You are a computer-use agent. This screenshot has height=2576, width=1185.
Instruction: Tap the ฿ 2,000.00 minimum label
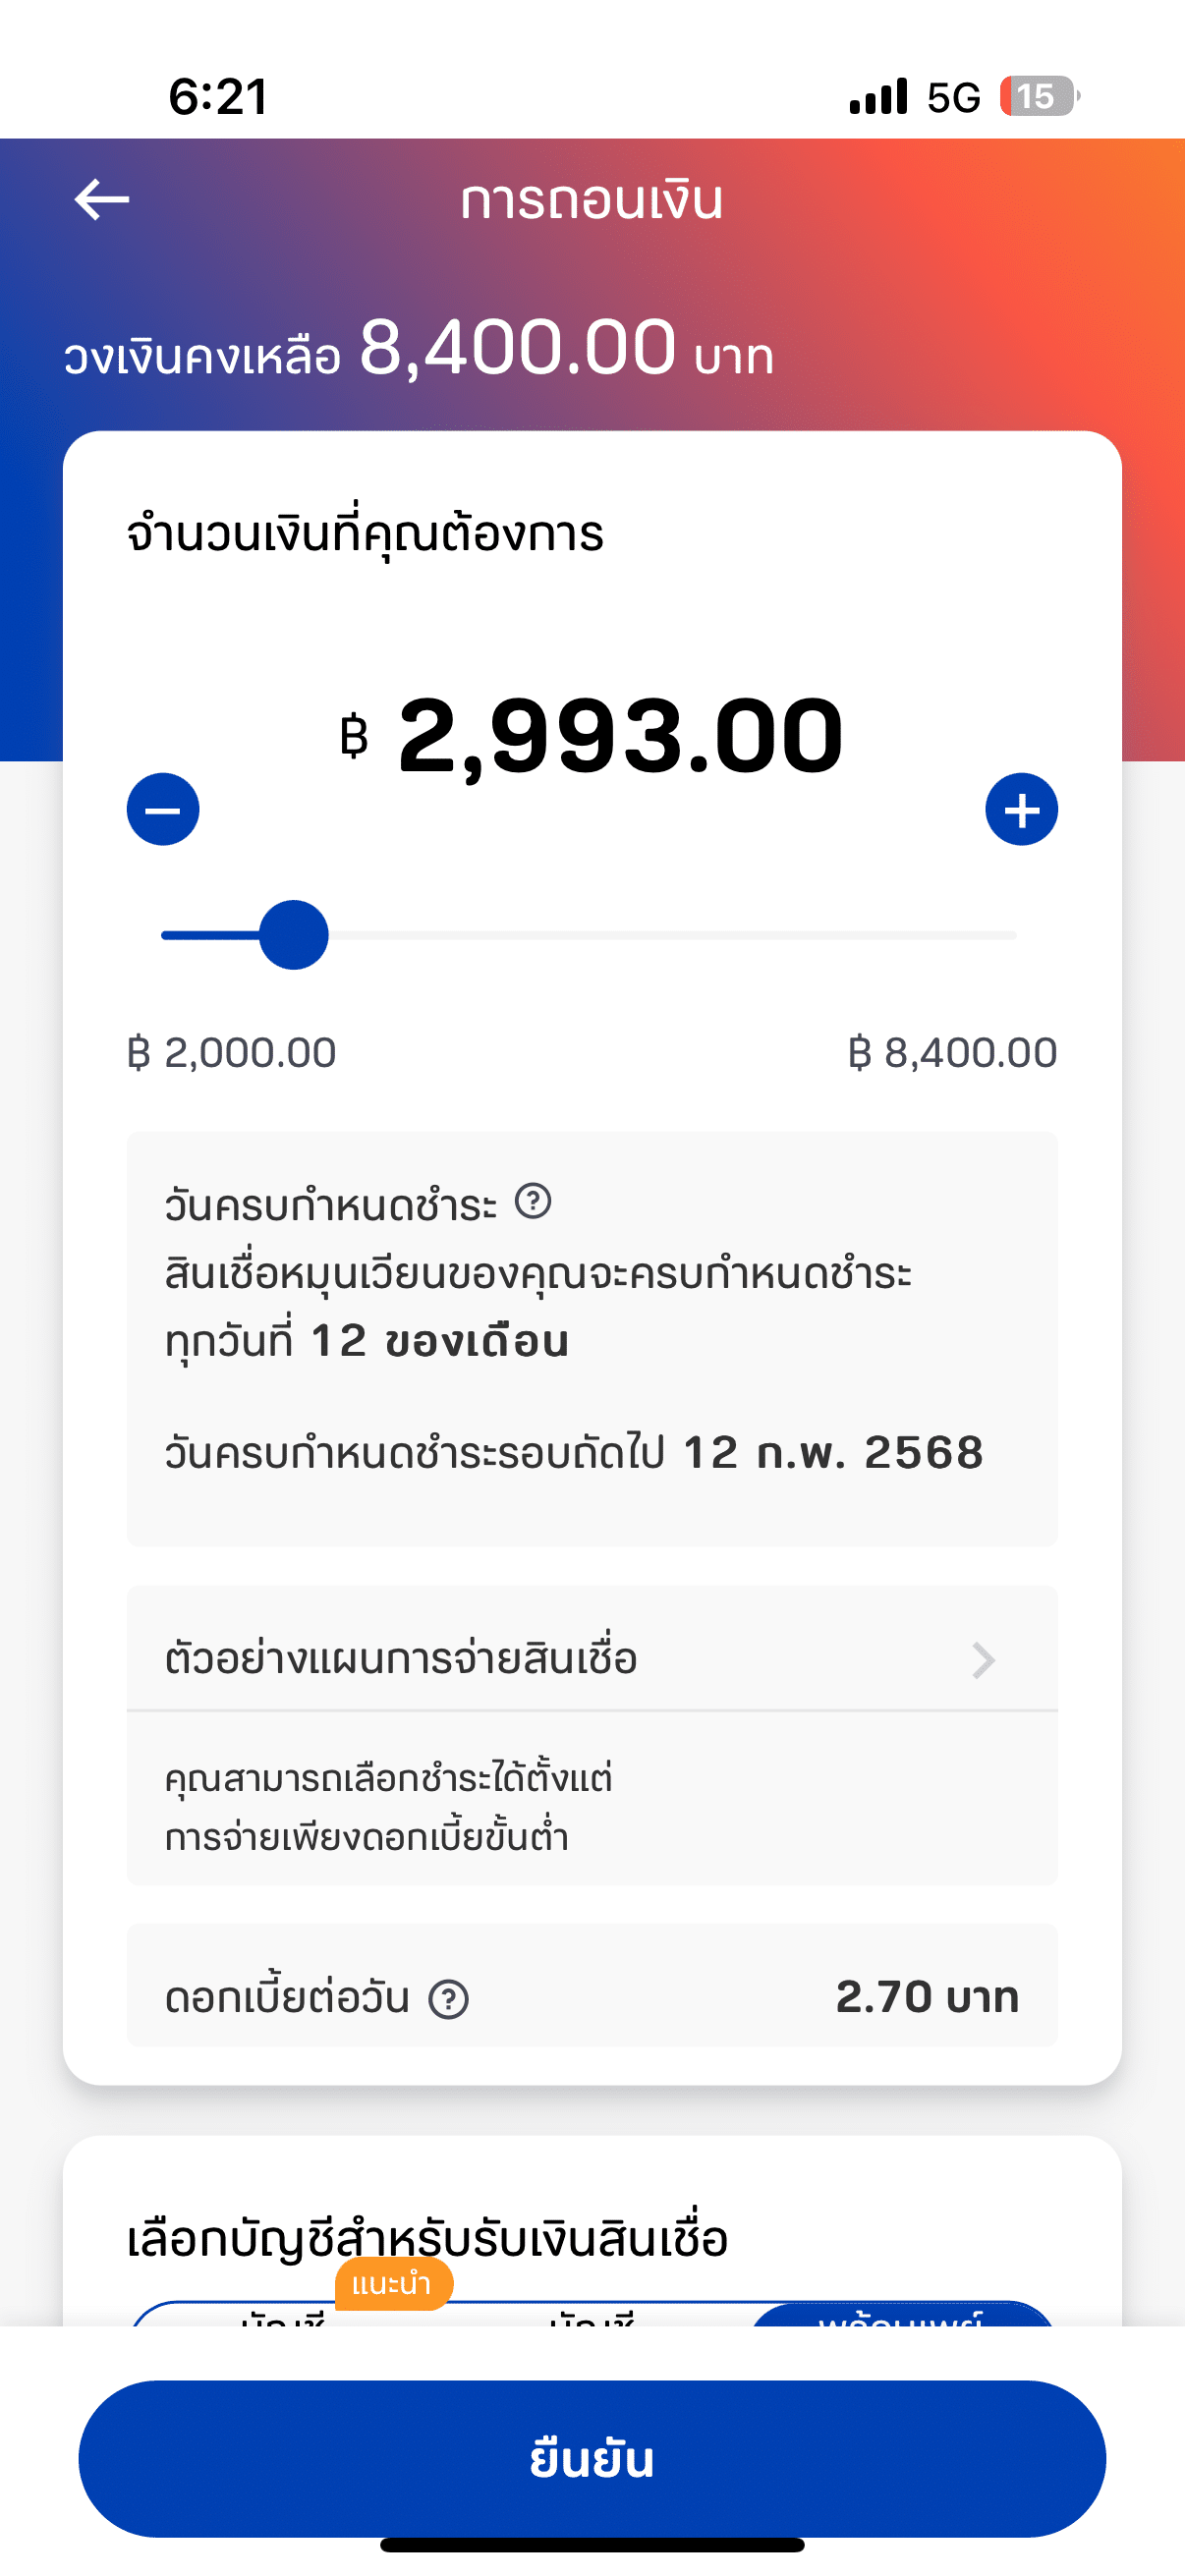pos(232,1053)
